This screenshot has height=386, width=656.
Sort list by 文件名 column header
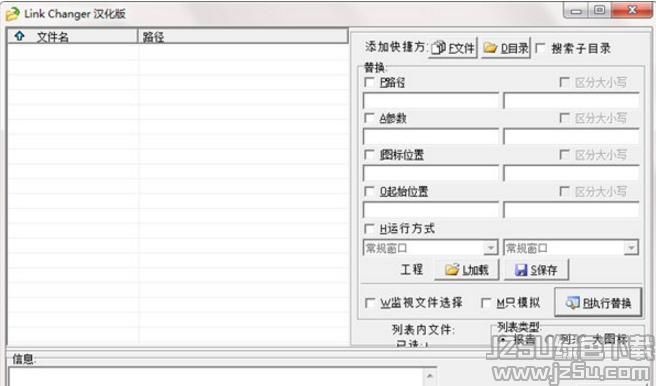(73, 36)
